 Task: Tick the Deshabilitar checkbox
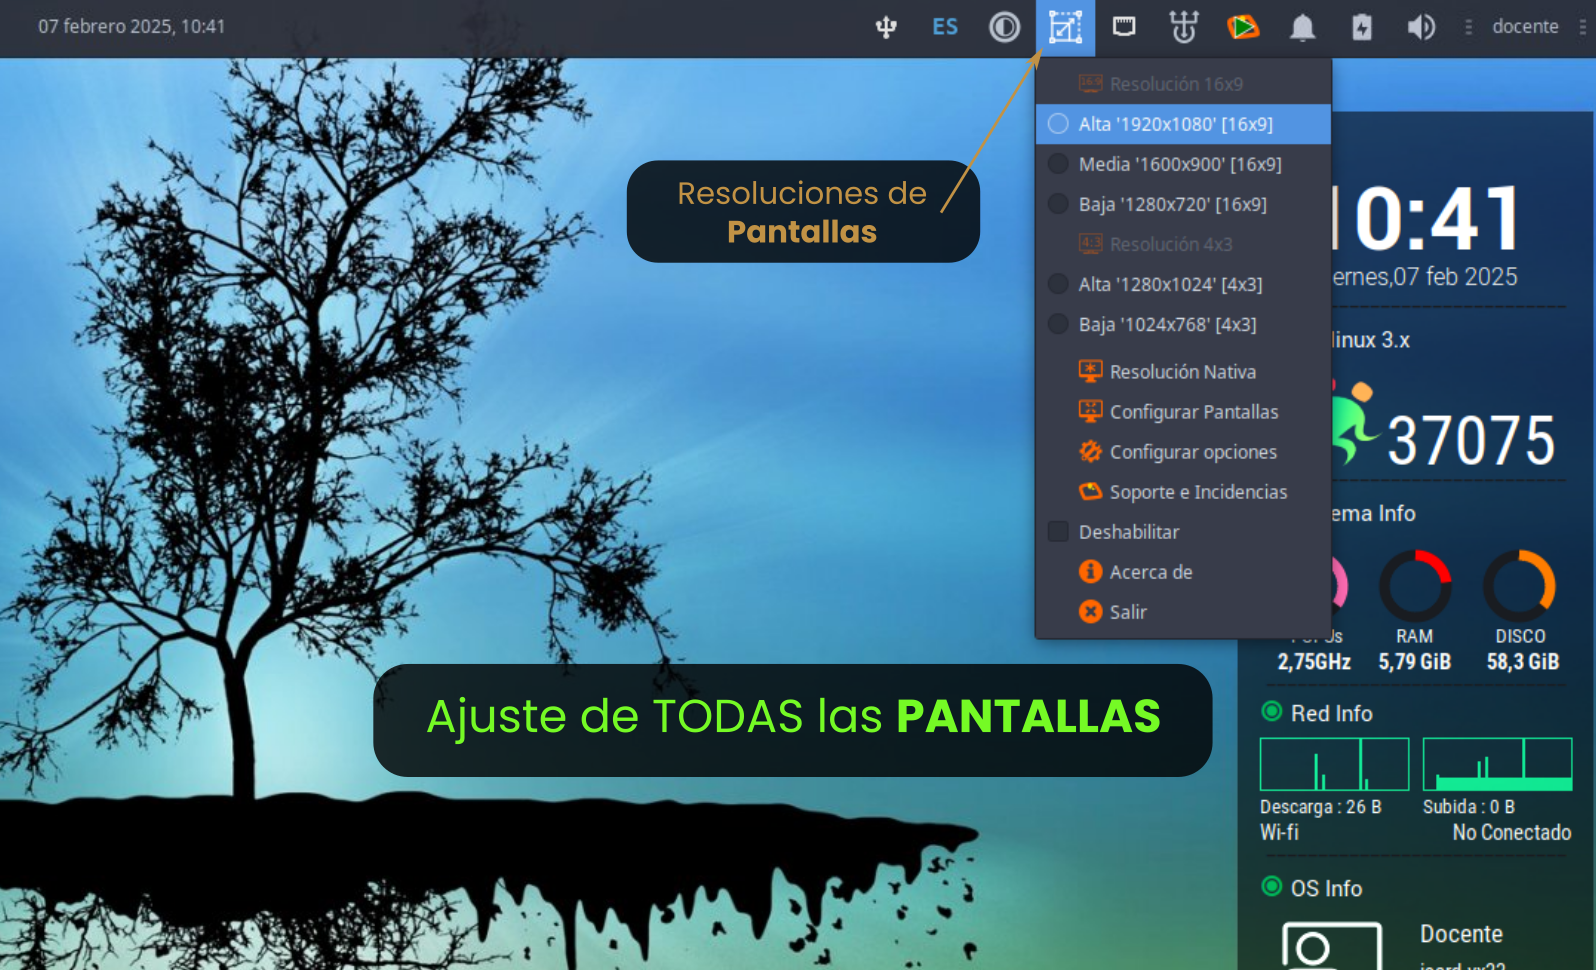1058,532
